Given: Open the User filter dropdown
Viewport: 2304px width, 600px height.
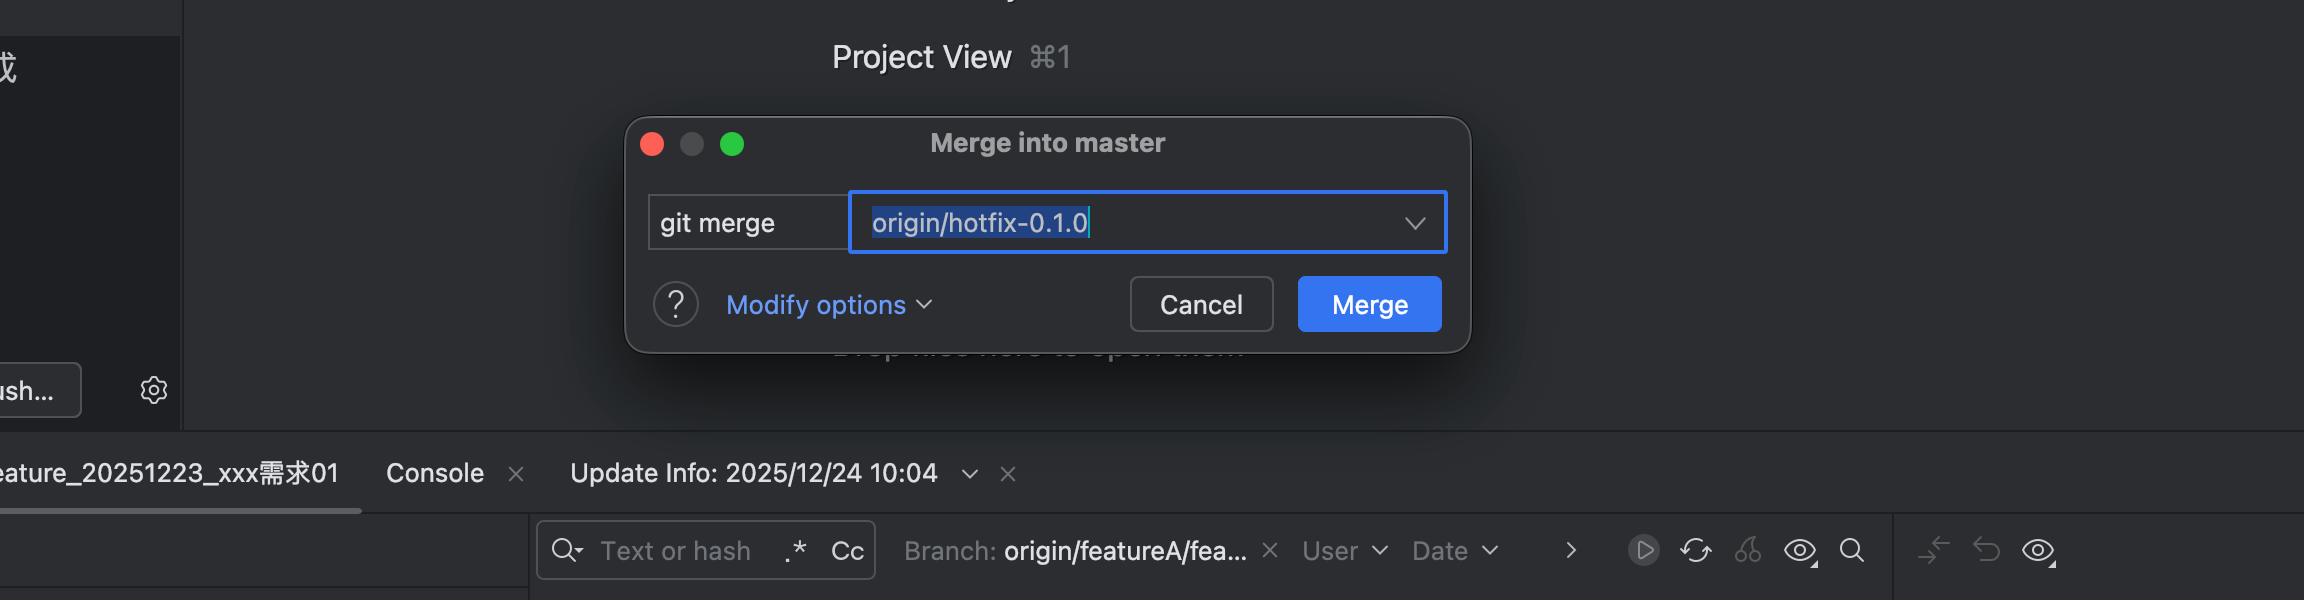Looking at the screenshot, I should [1344, 551].
